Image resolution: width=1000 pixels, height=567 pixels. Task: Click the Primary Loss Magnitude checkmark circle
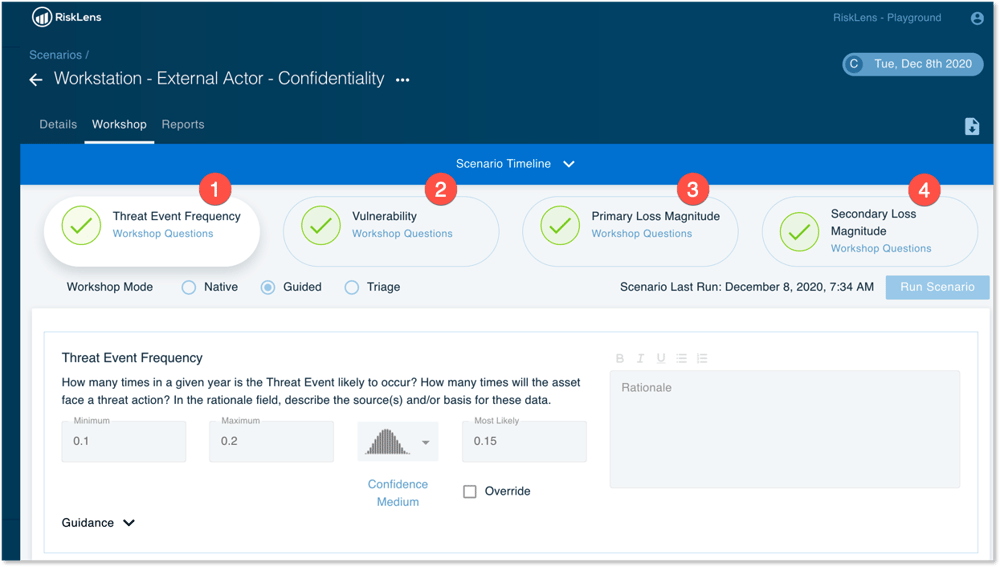tap(560, 225)
